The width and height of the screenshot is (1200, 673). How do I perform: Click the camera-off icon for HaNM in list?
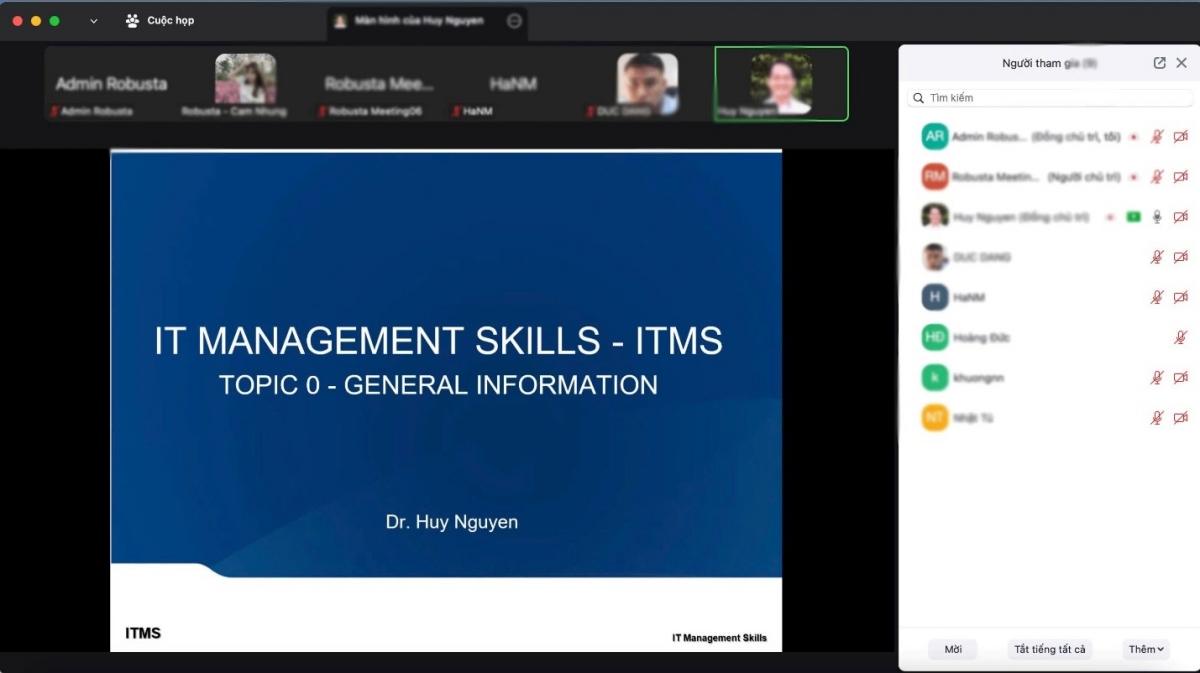click(x=1180, y=298)
